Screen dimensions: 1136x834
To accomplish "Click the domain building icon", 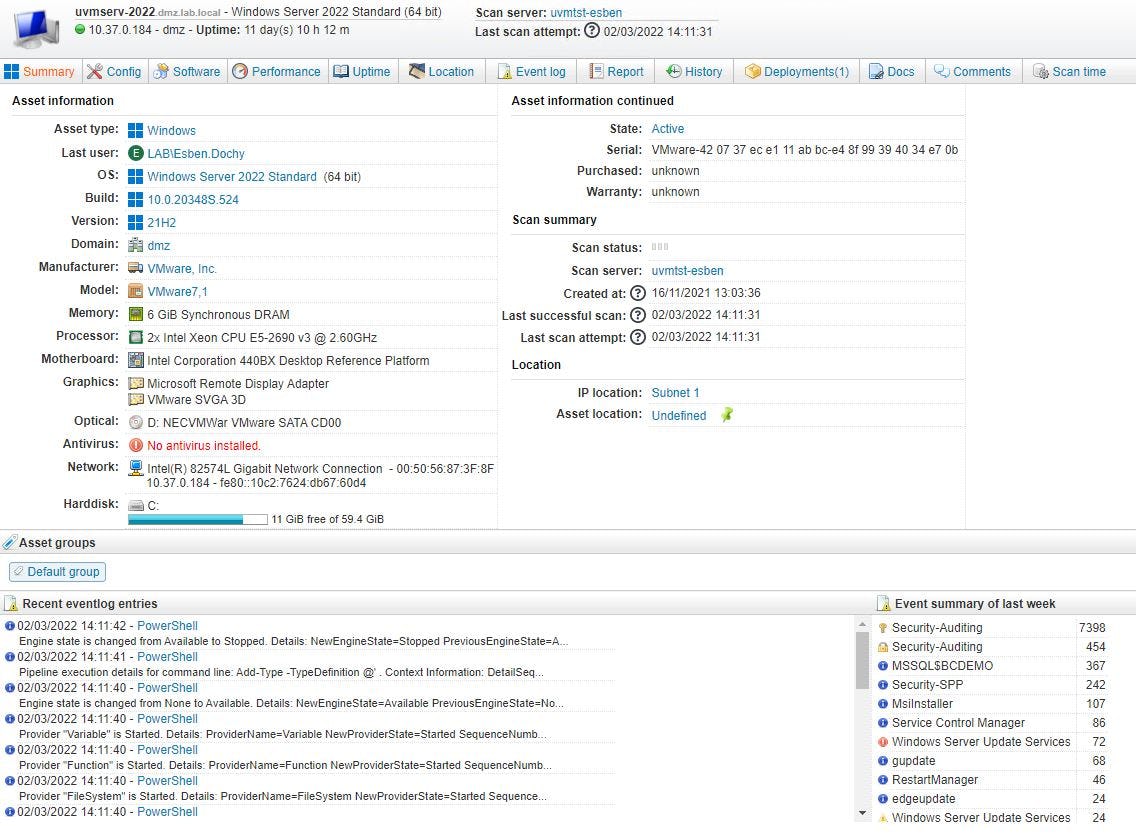I will coord(135,245).
